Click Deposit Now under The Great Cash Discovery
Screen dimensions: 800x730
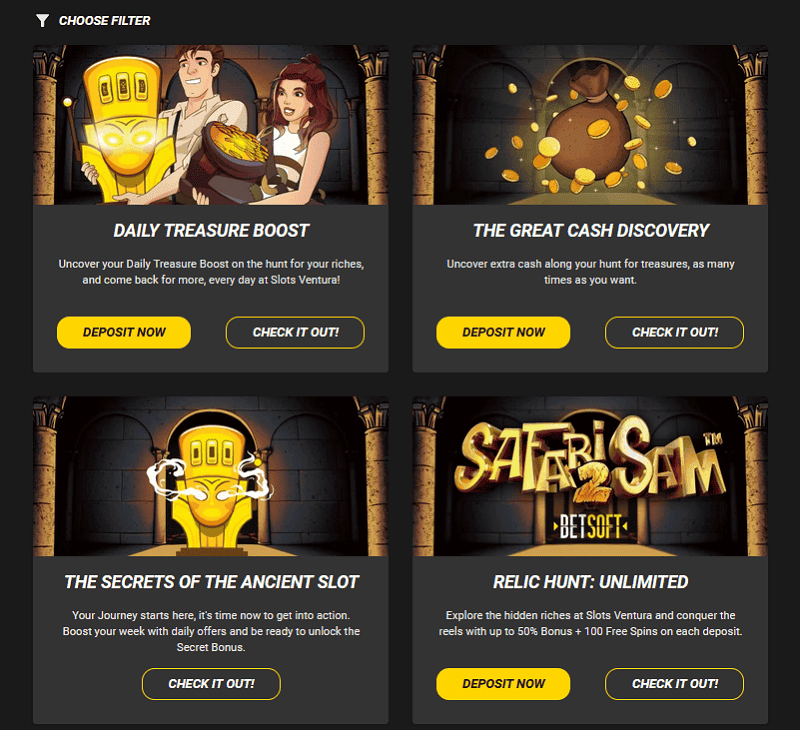(x=504, y=333)
